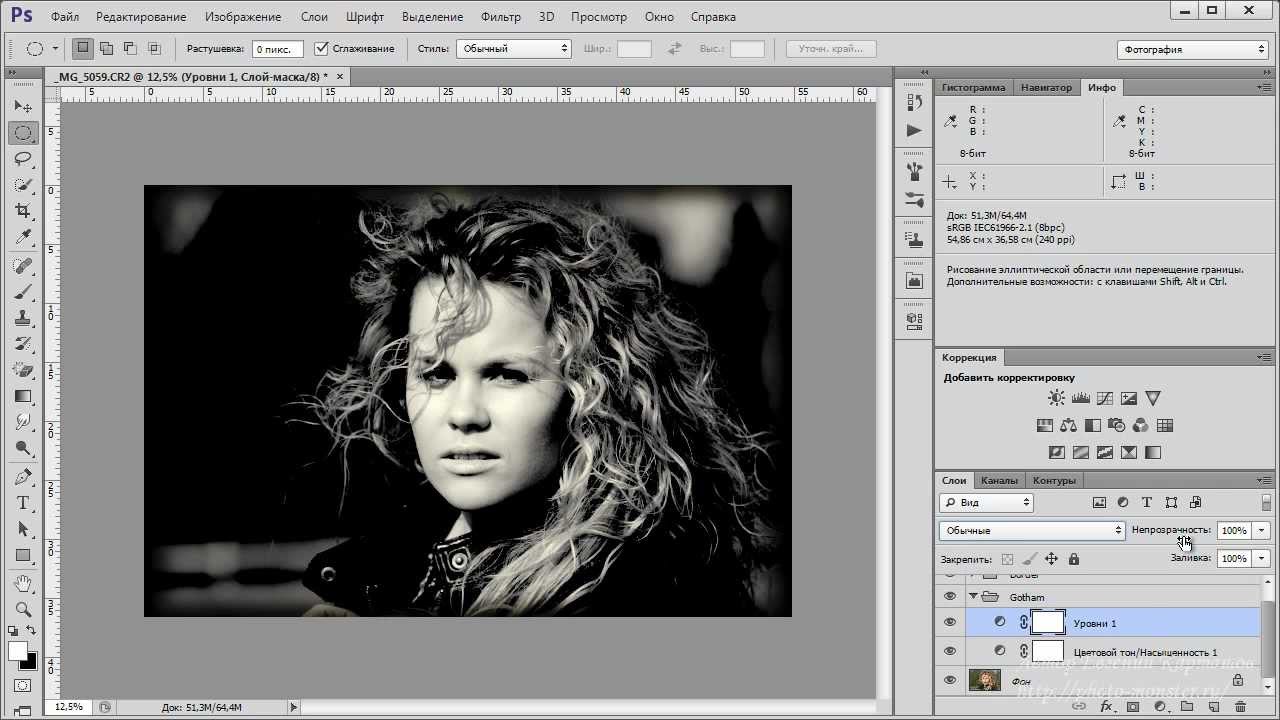Toggle the Сглаживание anti-alias checkbox

(321, 48)
